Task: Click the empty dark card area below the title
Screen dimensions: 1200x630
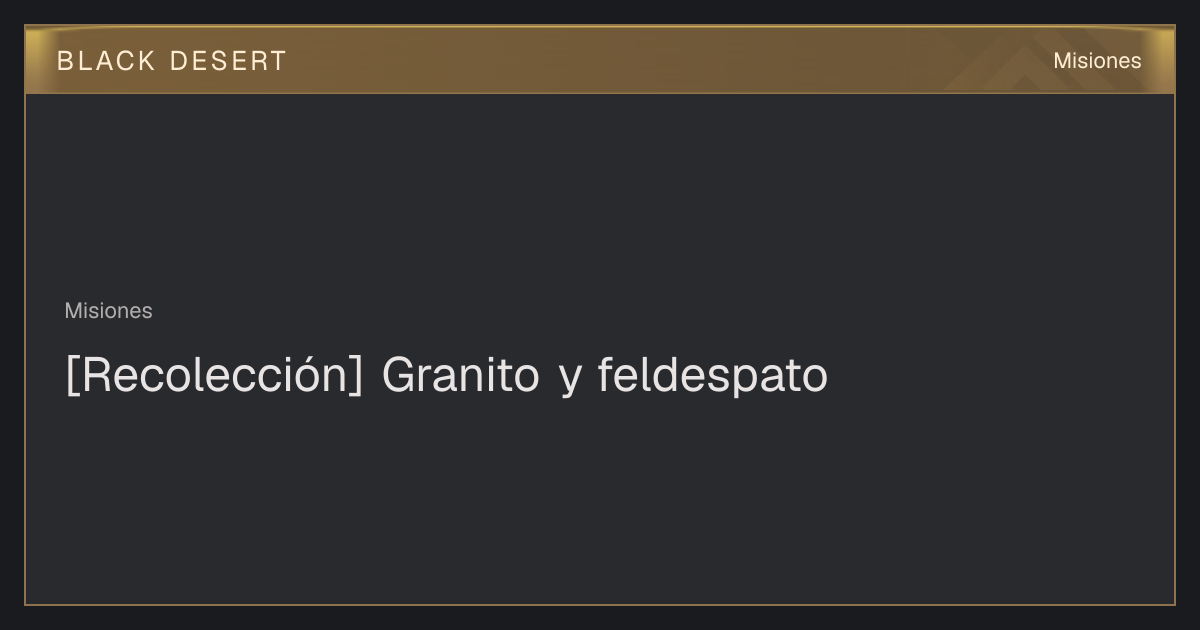Action: pos(600,500)
